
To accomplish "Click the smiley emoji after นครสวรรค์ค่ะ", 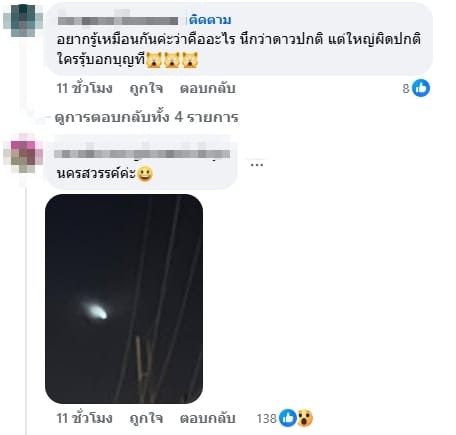I will [145, 174].
